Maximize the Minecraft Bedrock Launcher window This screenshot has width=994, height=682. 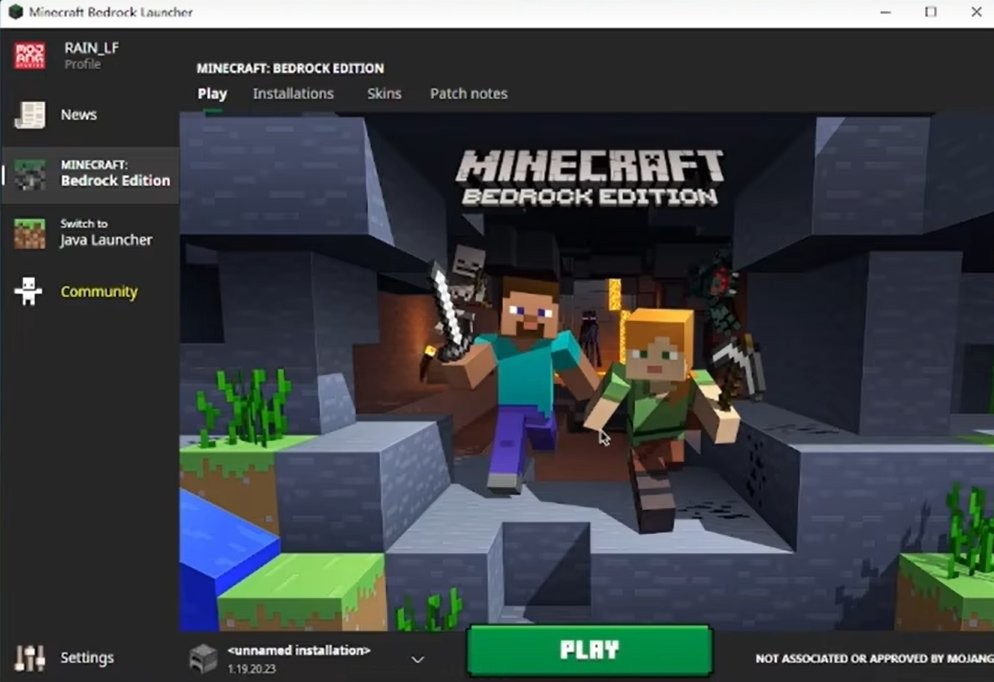tap(931, 12)
